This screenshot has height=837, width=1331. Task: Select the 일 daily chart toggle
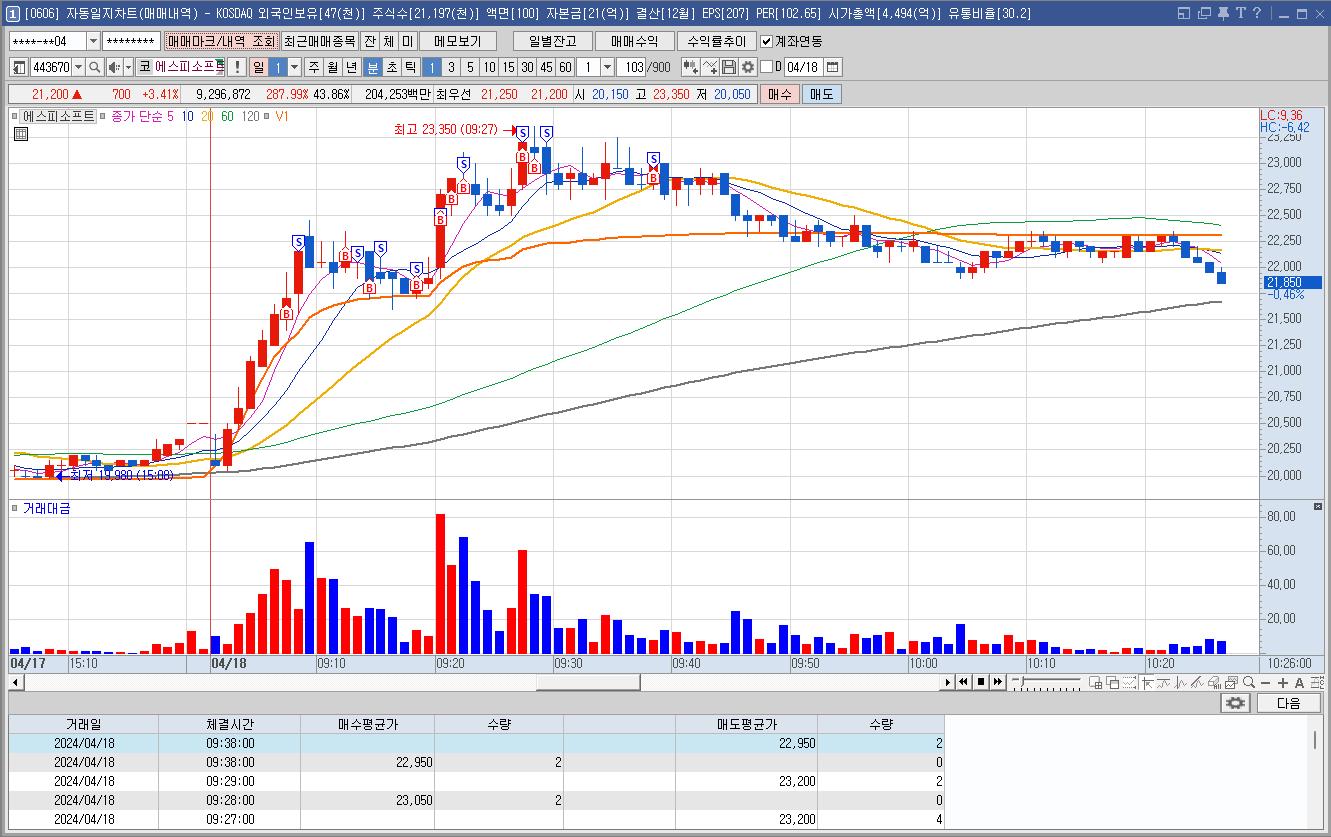(x=258, y=67)
